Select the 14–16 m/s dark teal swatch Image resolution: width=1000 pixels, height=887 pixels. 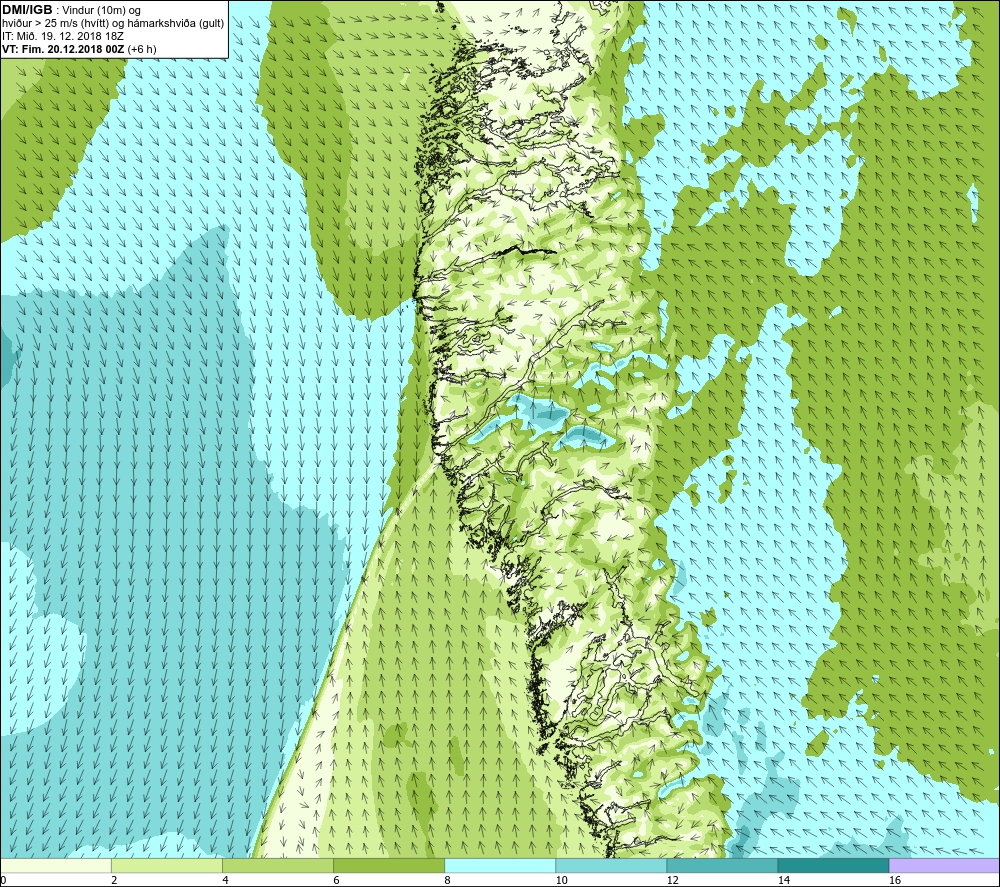pos(833,865)
